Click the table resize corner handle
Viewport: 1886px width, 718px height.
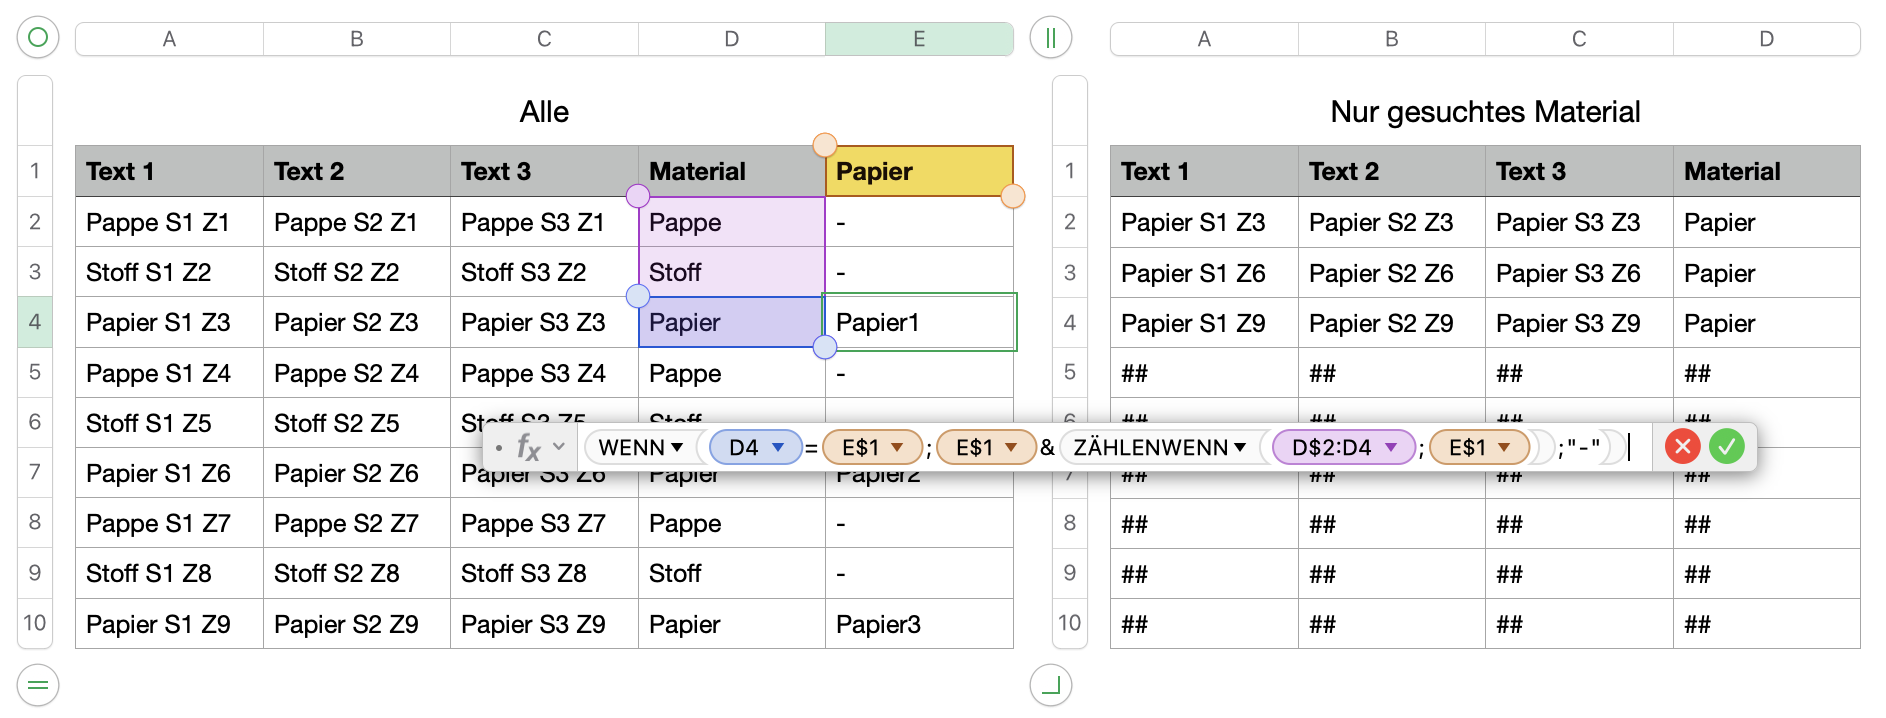1050,685
